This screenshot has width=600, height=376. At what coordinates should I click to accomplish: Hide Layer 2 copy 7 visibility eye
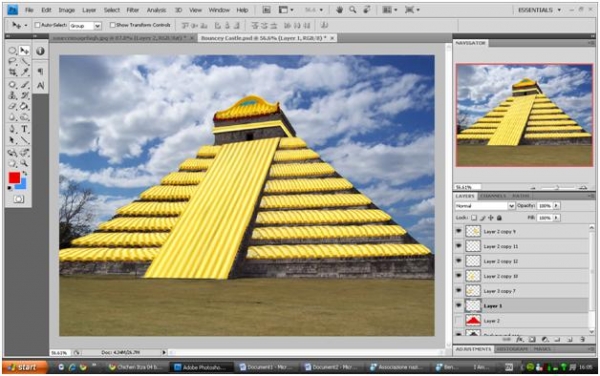458,290
